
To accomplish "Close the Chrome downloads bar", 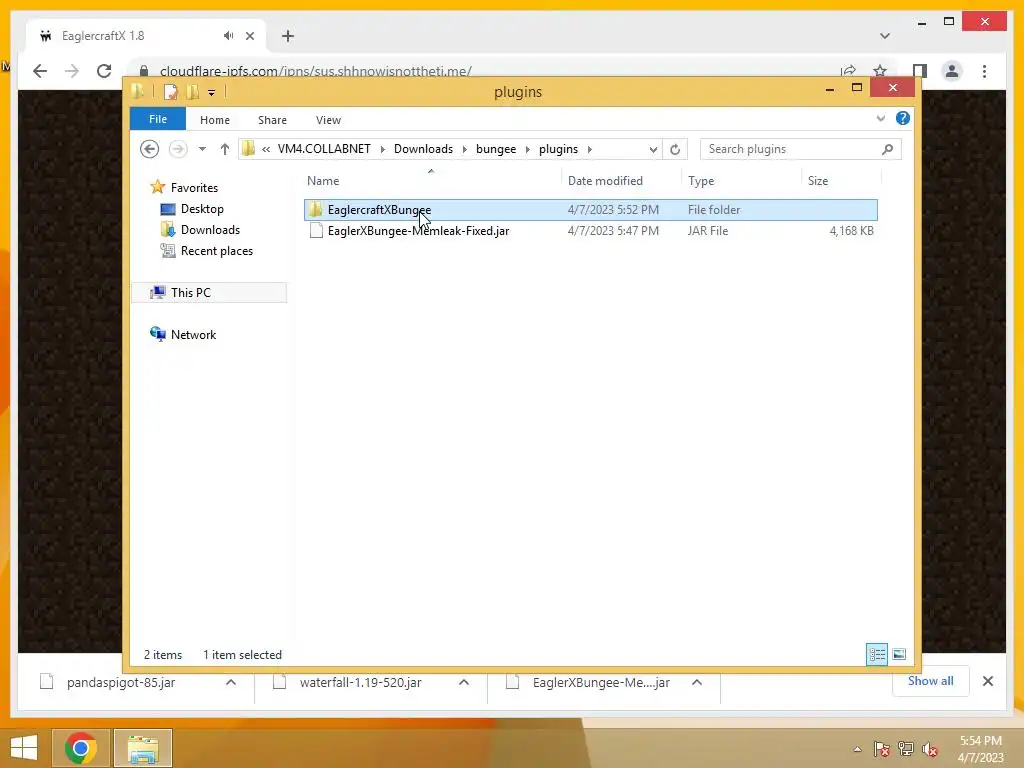I will click(x=987, y=681).
